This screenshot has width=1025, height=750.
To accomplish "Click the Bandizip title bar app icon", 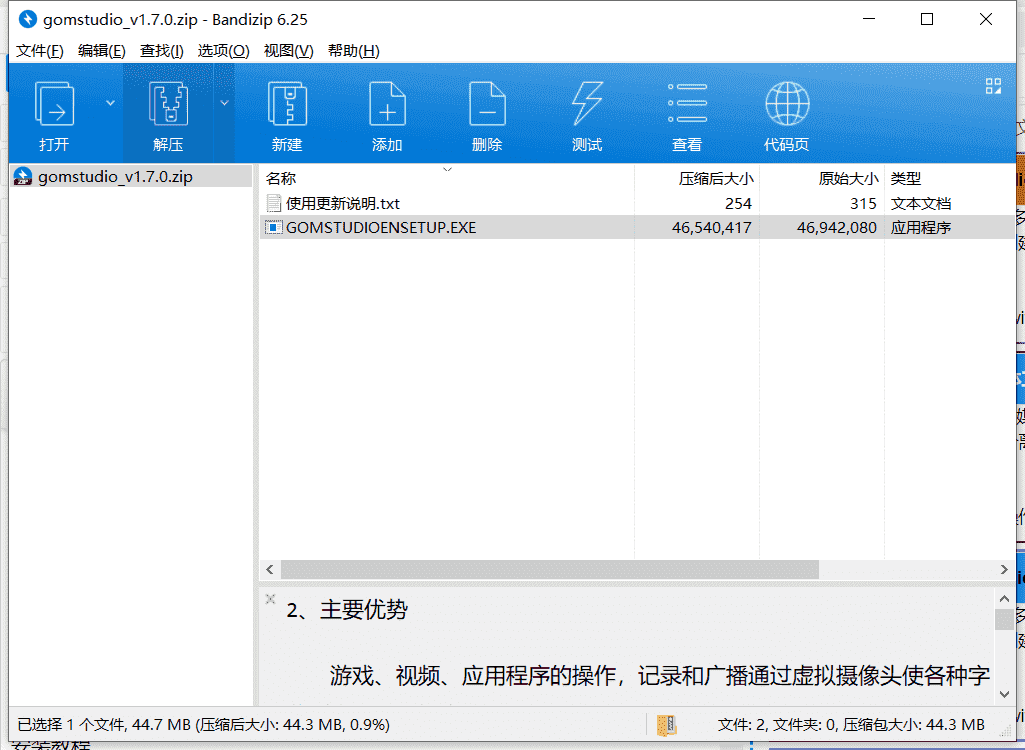I will click(x=27, y=20).
